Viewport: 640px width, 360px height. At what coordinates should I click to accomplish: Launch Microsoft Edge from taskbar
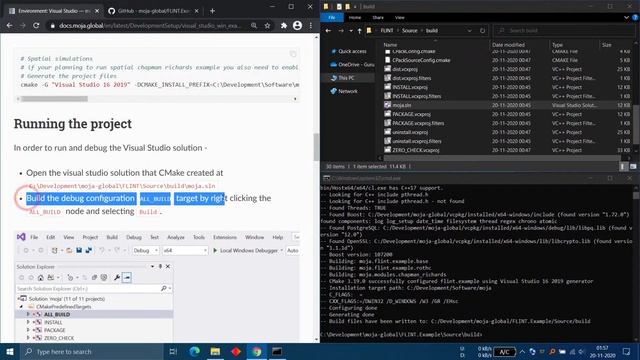[195, 351]
